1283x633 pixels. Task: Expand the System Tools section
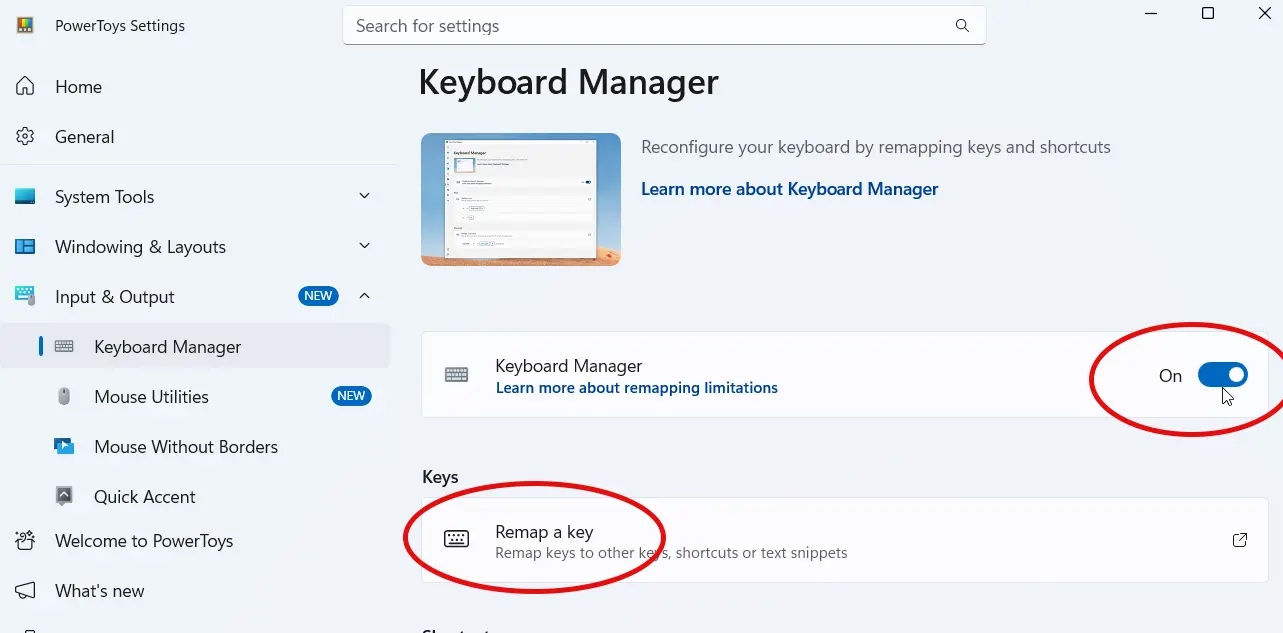click(364, 197)
